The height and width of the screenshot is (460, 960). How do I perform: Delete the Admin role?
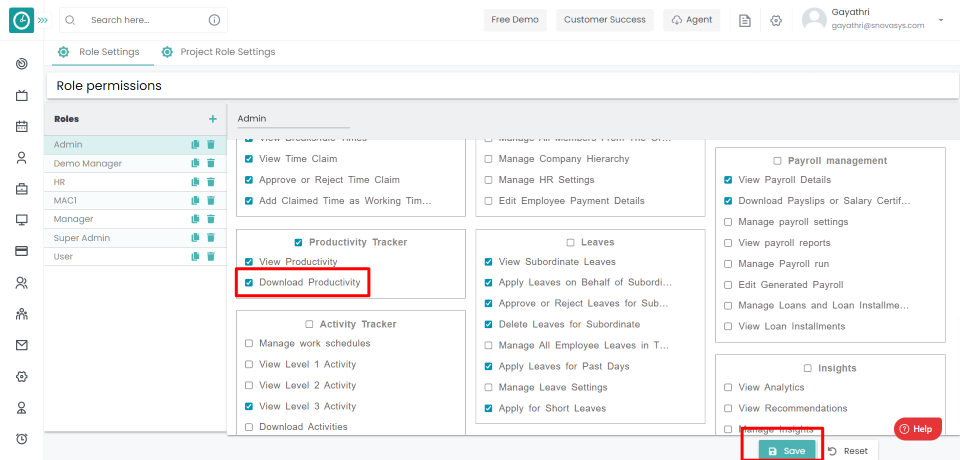(x=211, y=145)
